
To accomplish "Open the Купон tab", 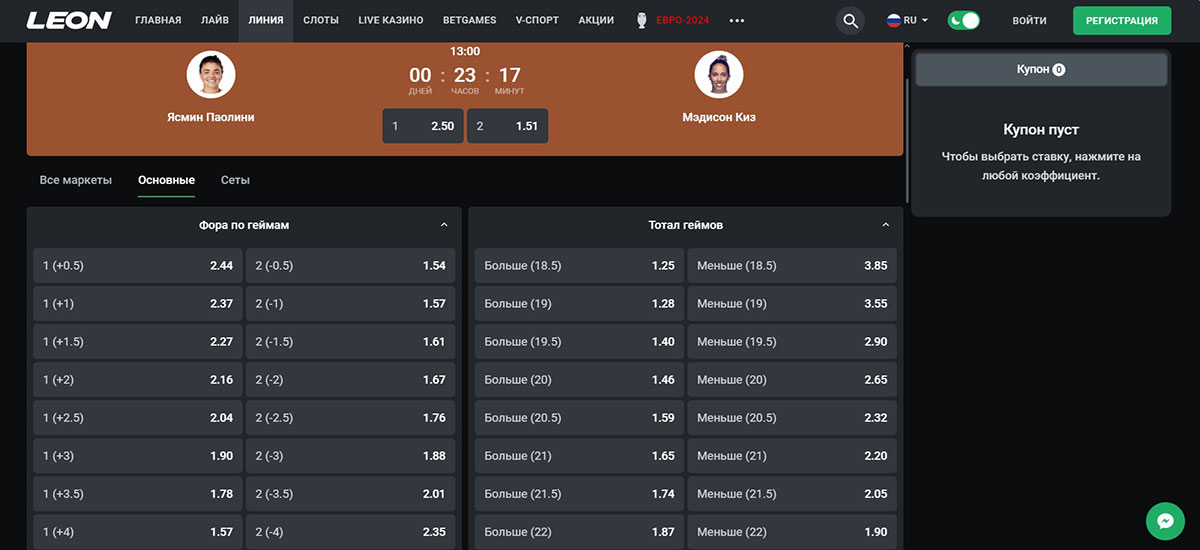I will tap(1041, 70).
